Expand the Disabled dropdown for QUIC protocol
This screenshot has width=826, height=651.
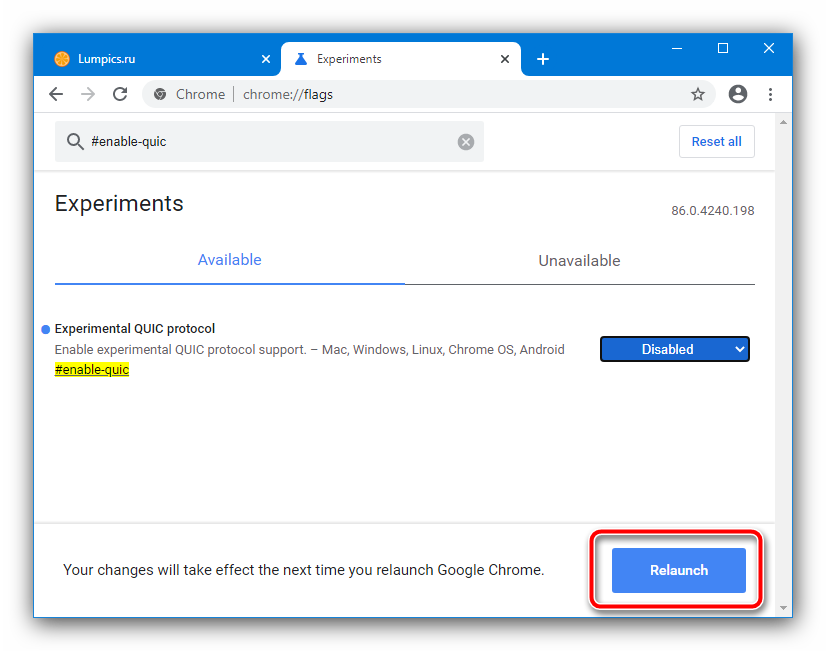[674, 349]
